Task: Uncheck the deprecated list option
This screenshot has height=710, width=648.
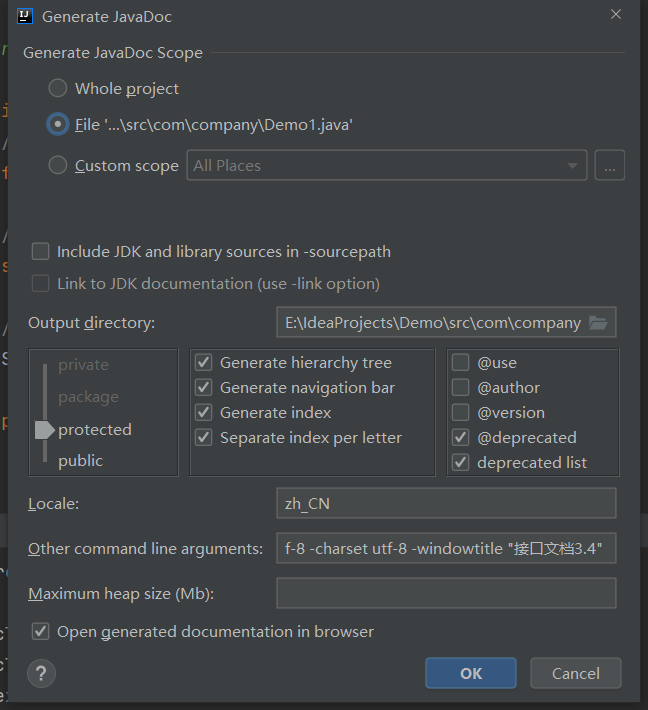Action: tap(461, 463)
